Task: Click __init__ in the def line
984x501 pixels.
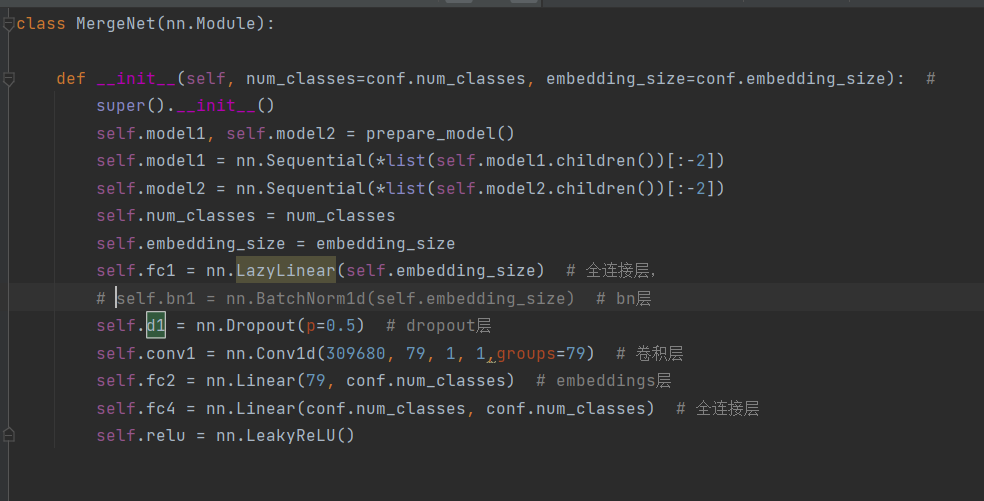Action: pos(136,78)
